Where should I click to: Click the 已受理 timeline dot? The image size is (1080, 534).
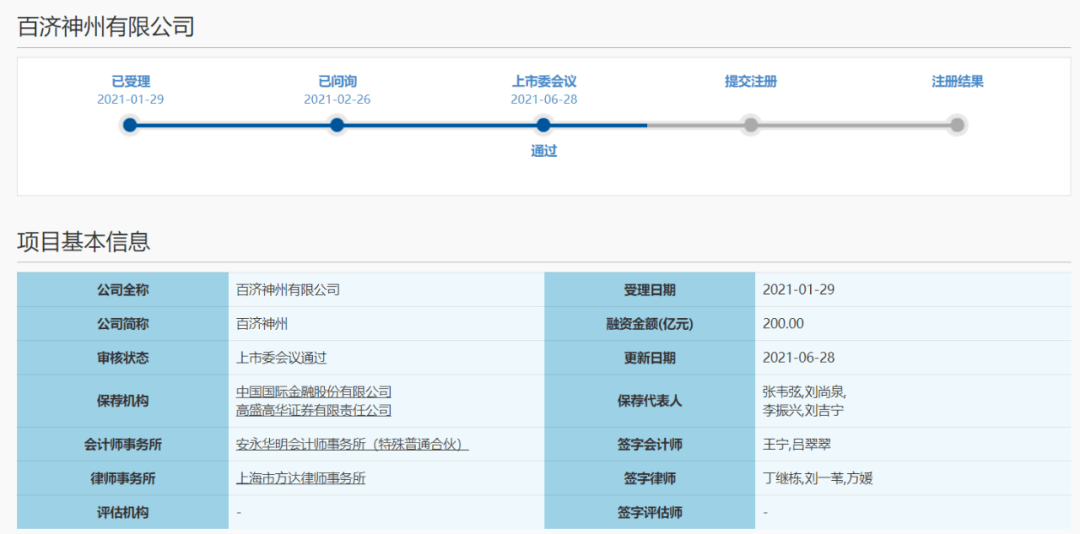click(130, 125)
